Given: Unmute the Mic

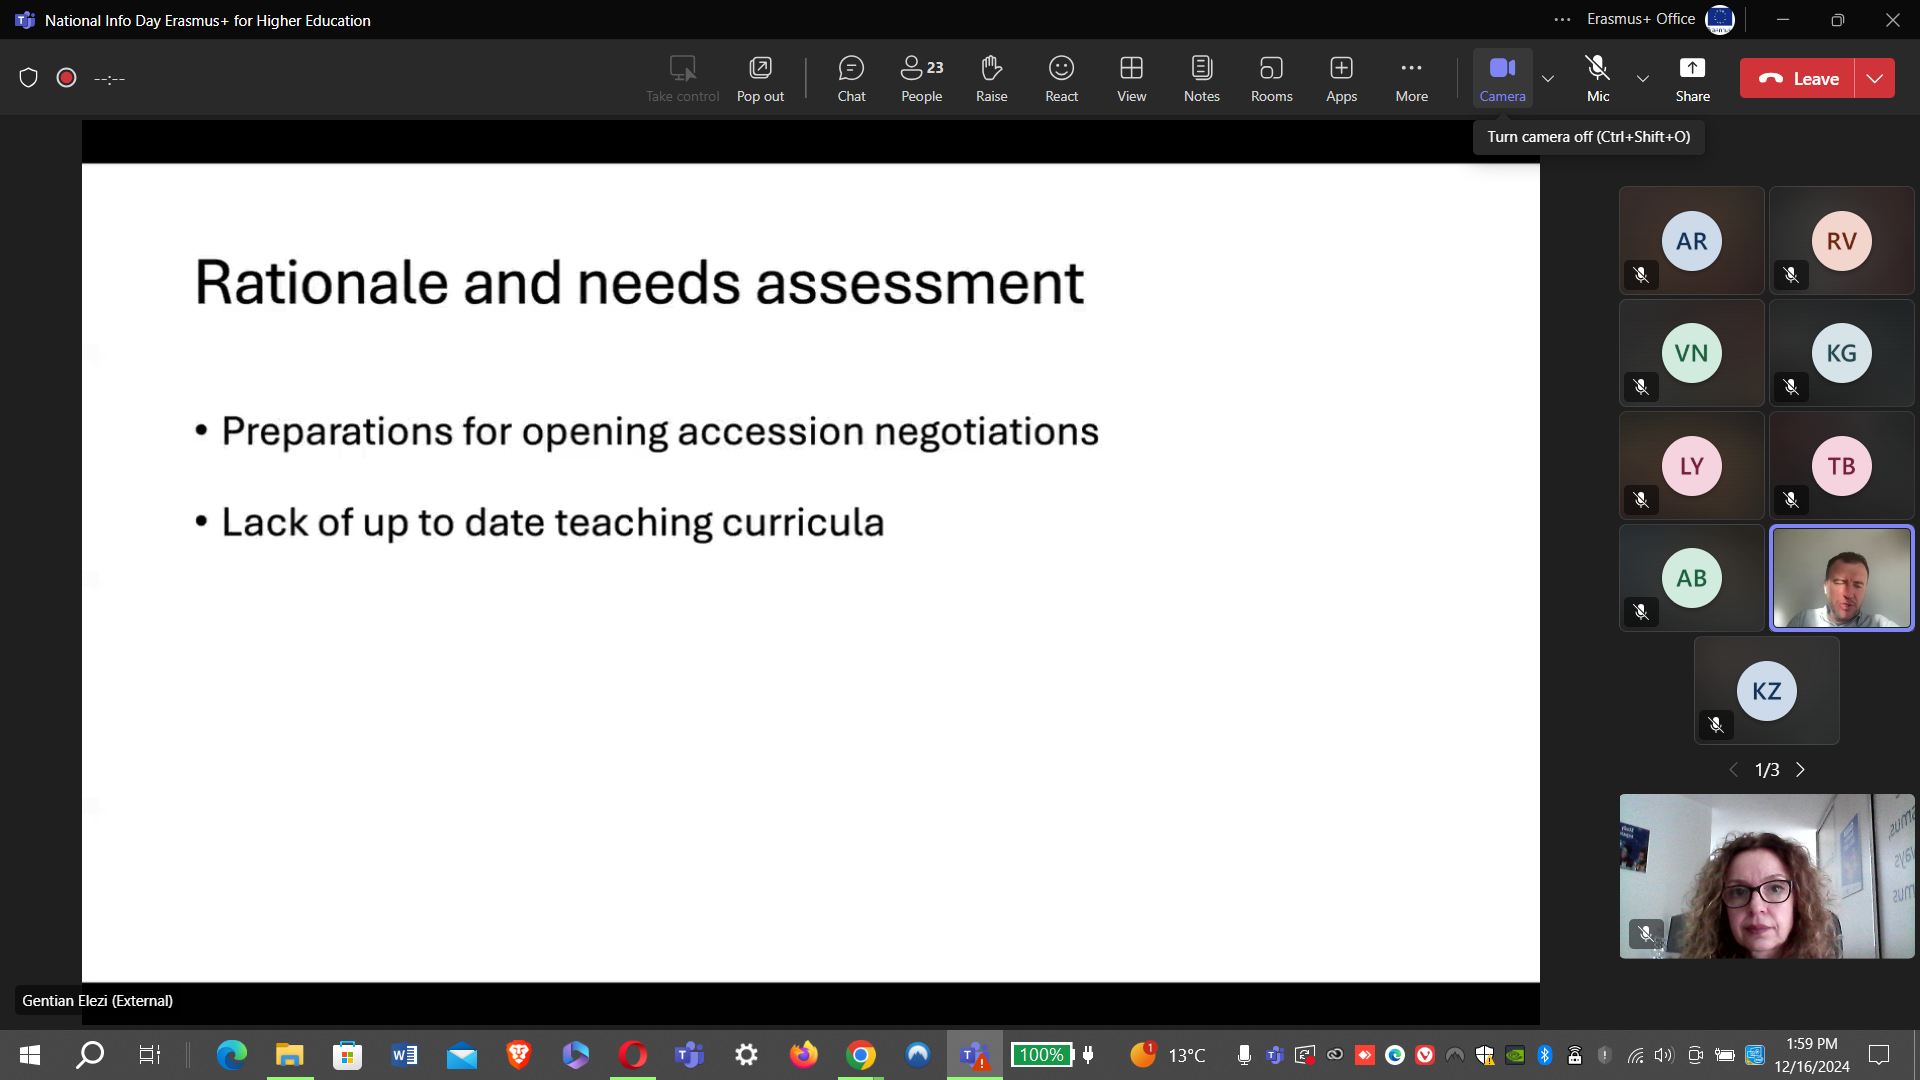Looking at the screenshot, I should click(1597, 78).
